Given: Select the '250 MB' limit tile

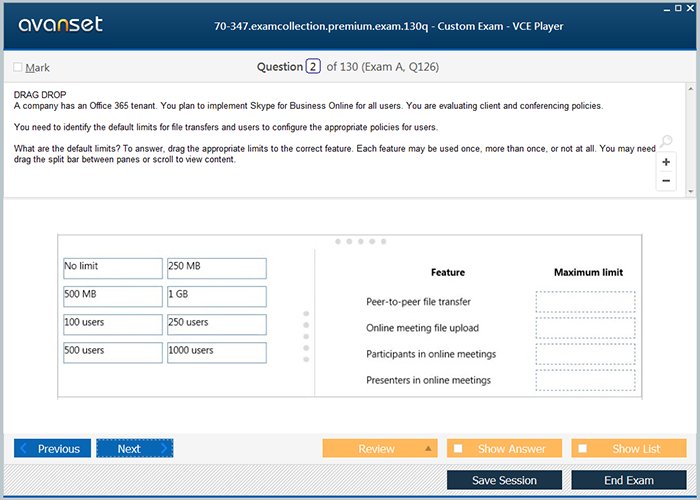Looking at the screenshot, I should click(x=216, y=268).
